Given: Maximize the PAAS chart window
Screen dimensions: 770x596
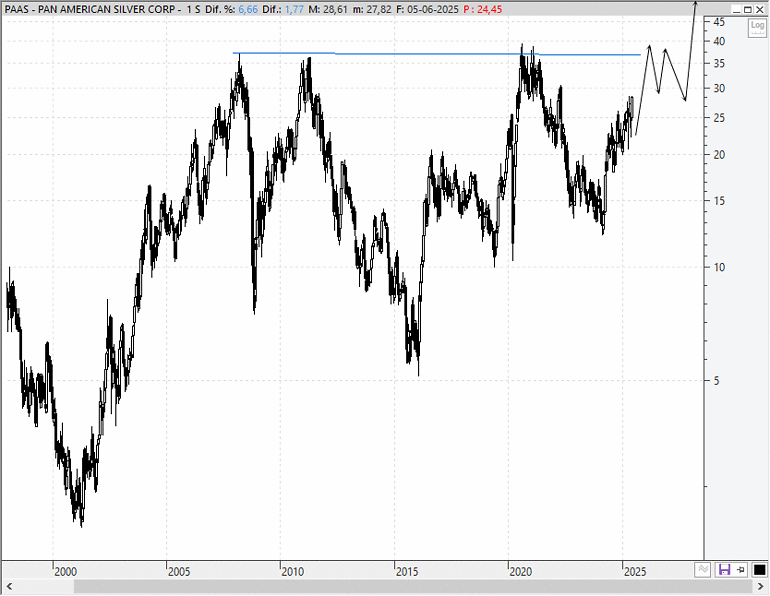Looking at the screenshot, I should 747,9.
